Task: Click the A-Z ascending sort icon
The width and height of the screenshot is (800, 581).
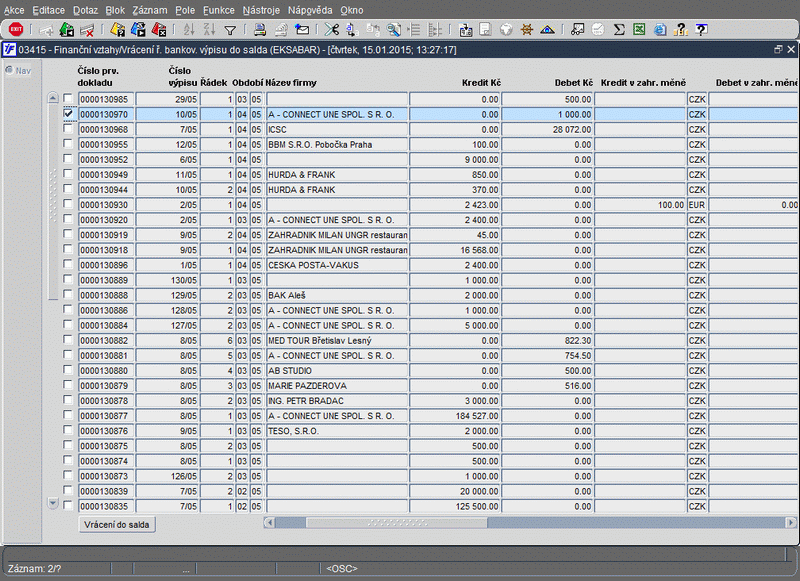Action: pos(189,30)
